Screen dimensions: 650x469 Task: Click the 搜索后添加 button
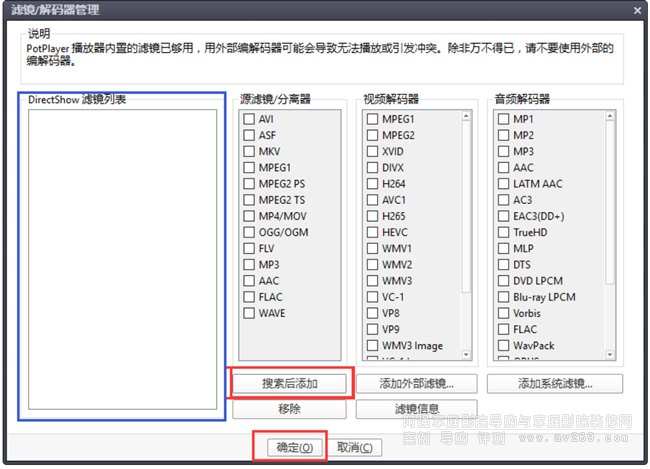click(290, 384)
